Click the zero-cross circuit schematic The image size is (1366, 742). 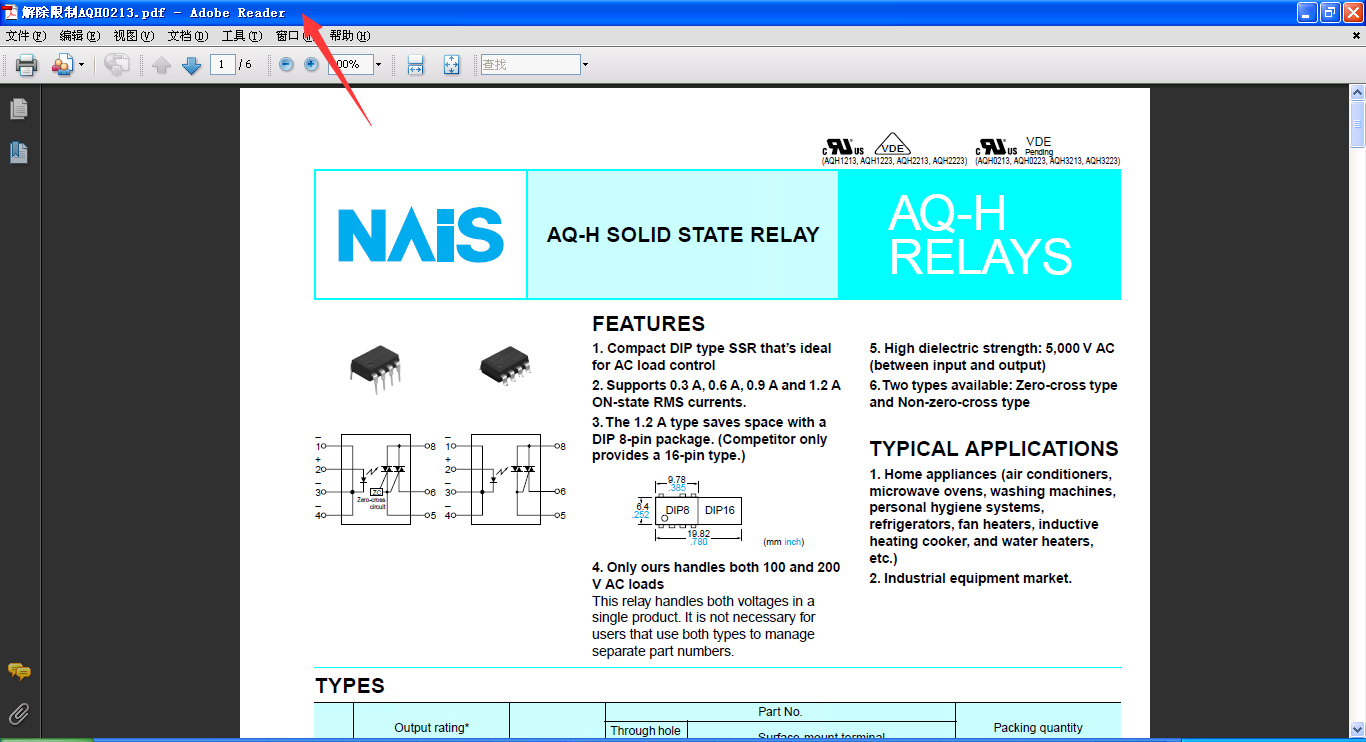376,479
